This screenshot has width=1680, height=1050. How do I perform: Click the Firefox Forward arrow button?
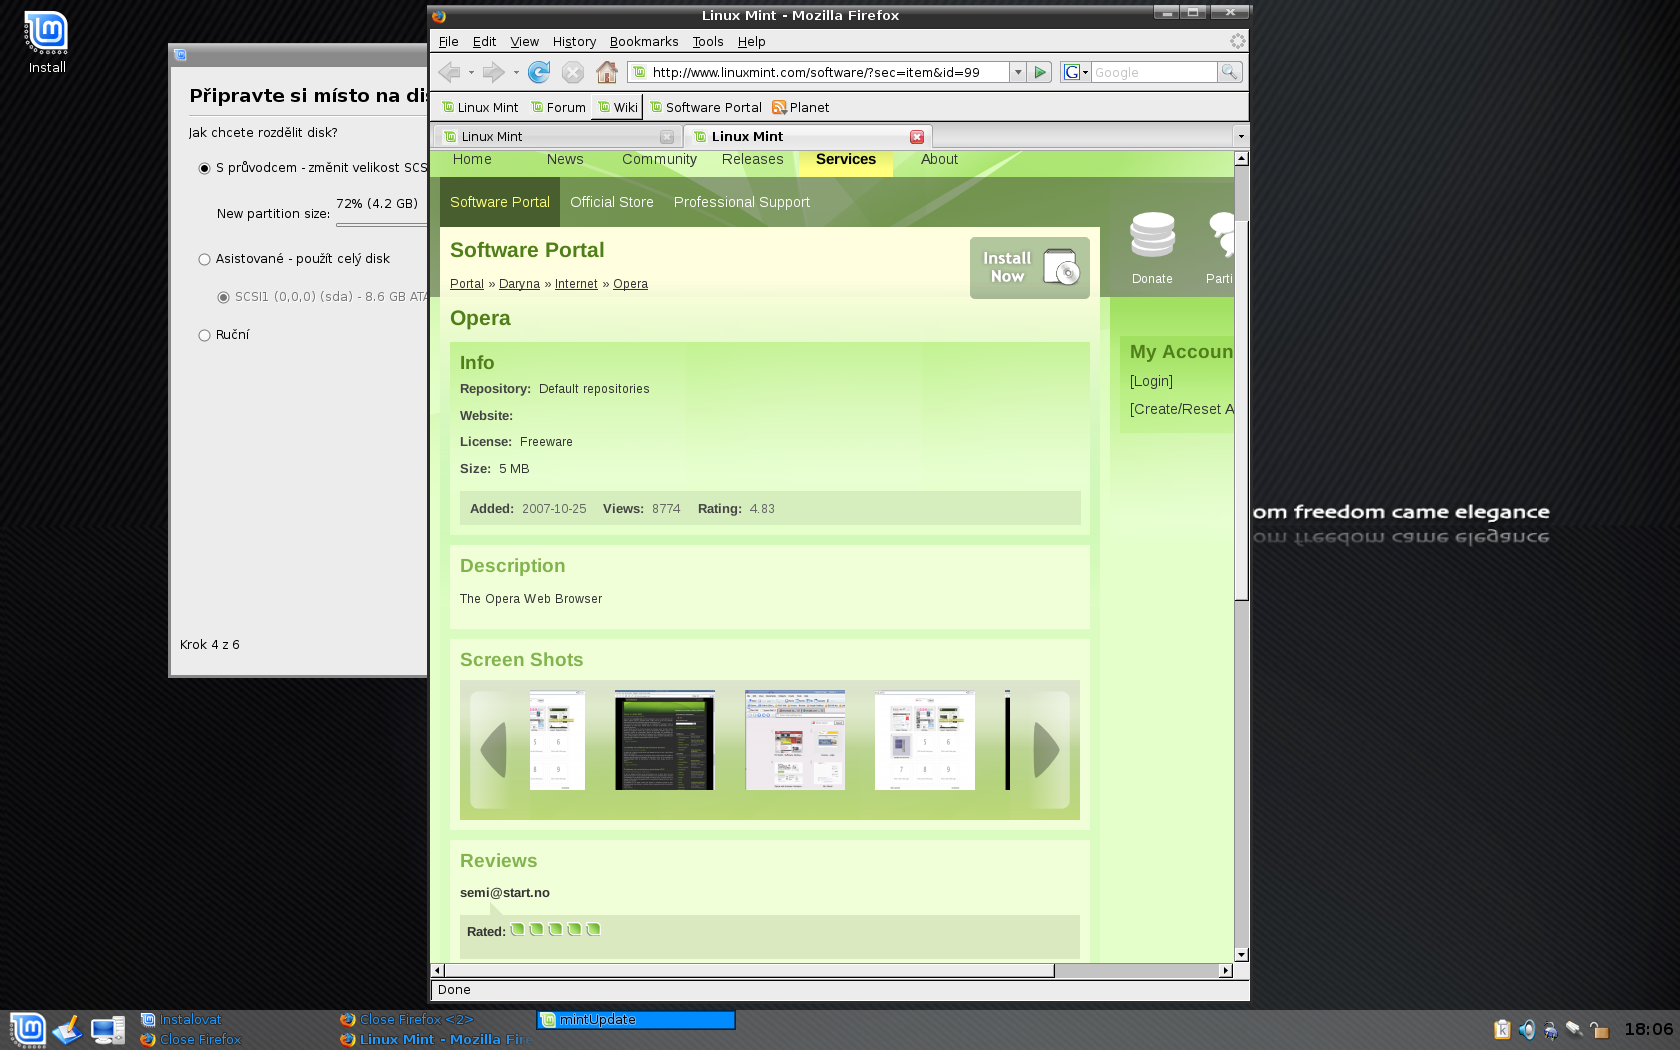[493, 72]
